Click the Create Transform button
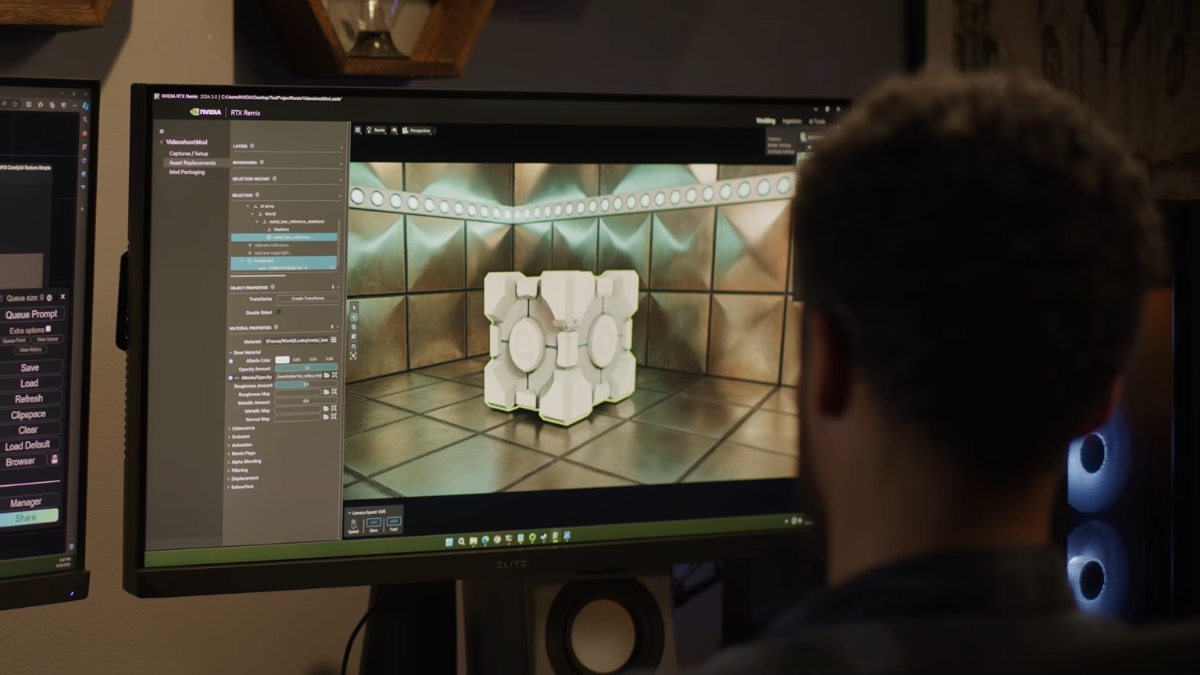 coord(307,298)
